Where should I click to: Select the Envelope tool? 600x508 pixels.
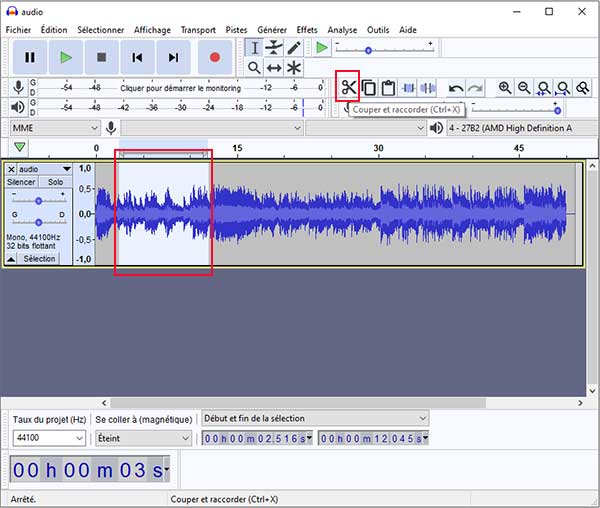point(274,48)
